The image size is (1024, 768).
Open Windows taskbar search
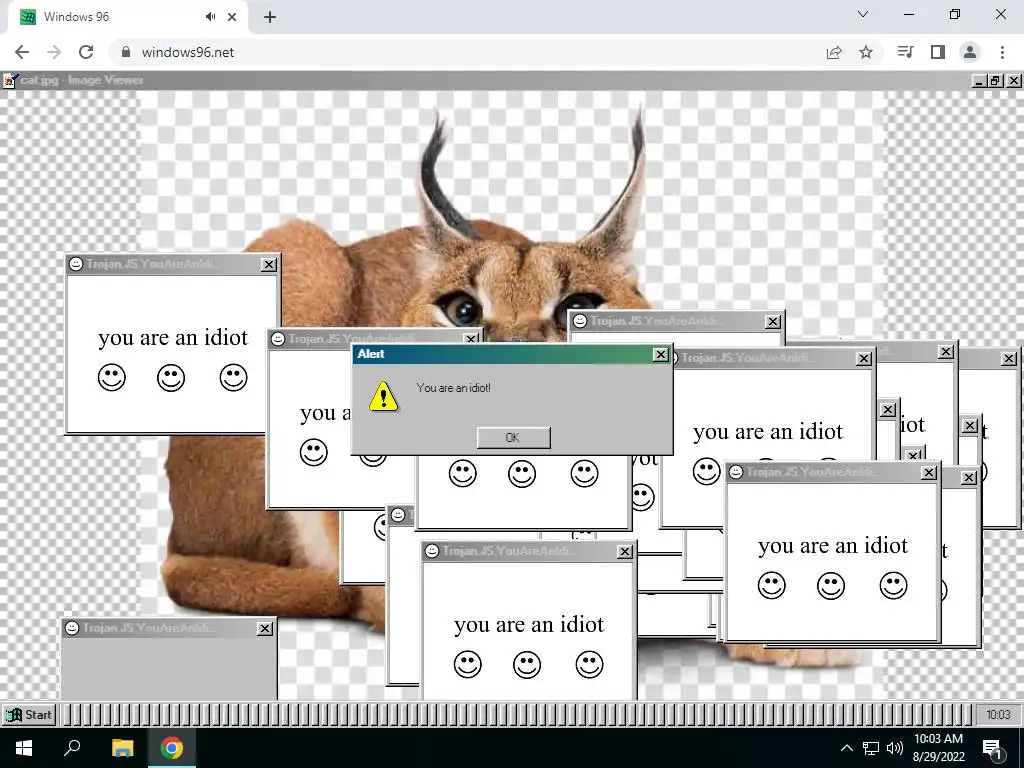pos(72,748)
